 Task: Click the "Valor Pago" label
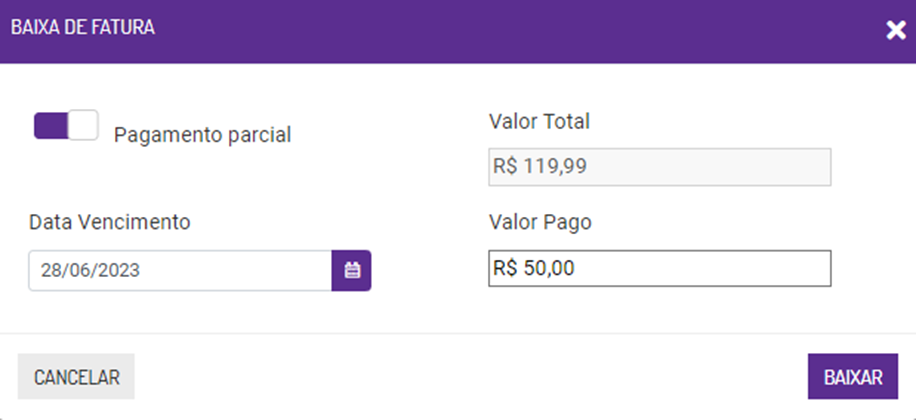[540, 222]
